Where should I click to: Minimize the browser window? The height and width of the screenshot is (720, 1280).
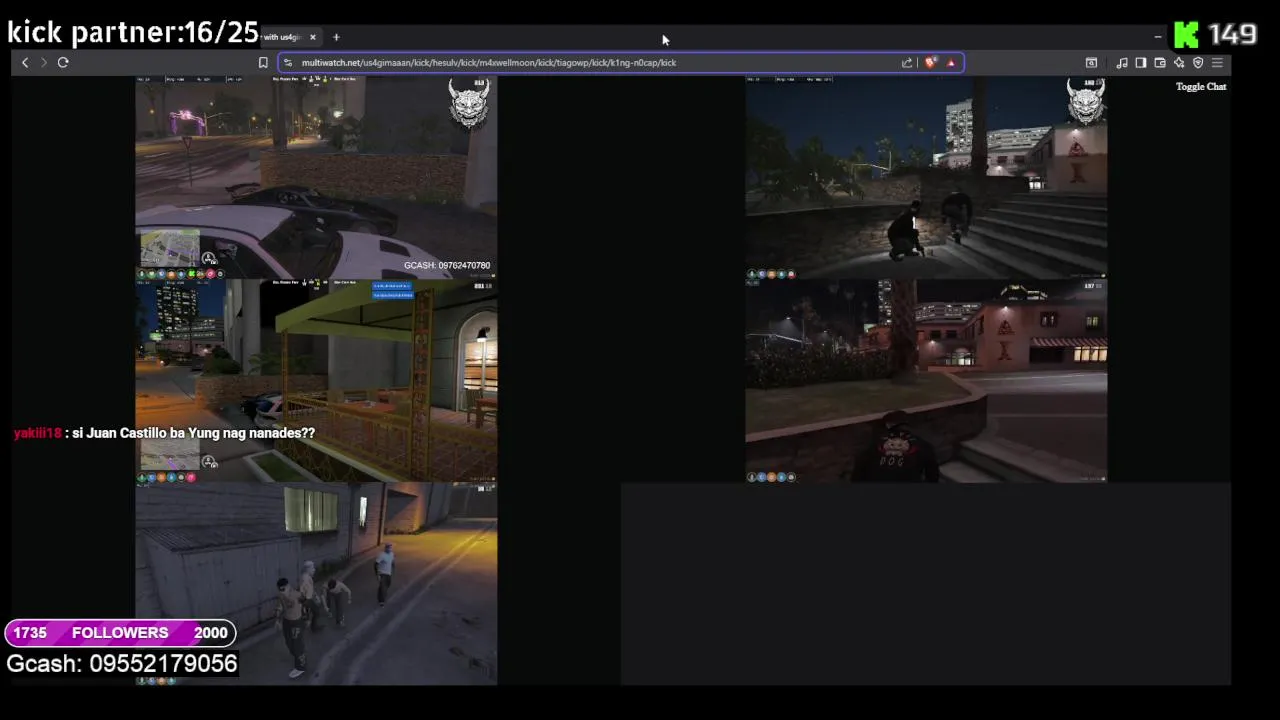[1158, 37]
